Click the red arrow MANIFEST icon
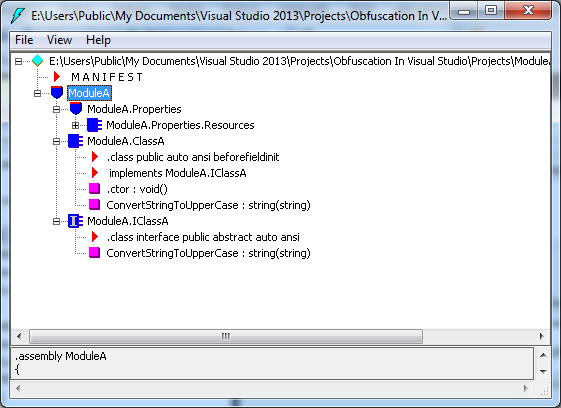The image size is (561, 408). (57, 77)
